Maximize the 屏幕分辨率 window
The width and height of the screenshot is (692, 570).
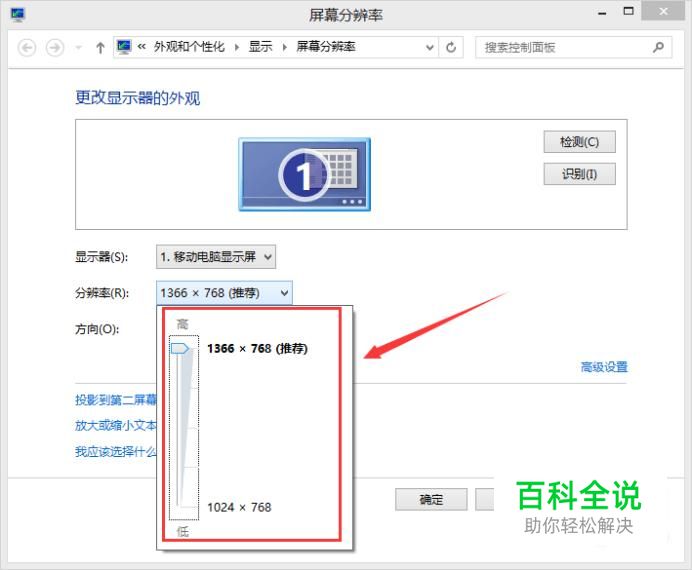pos(628,11)
